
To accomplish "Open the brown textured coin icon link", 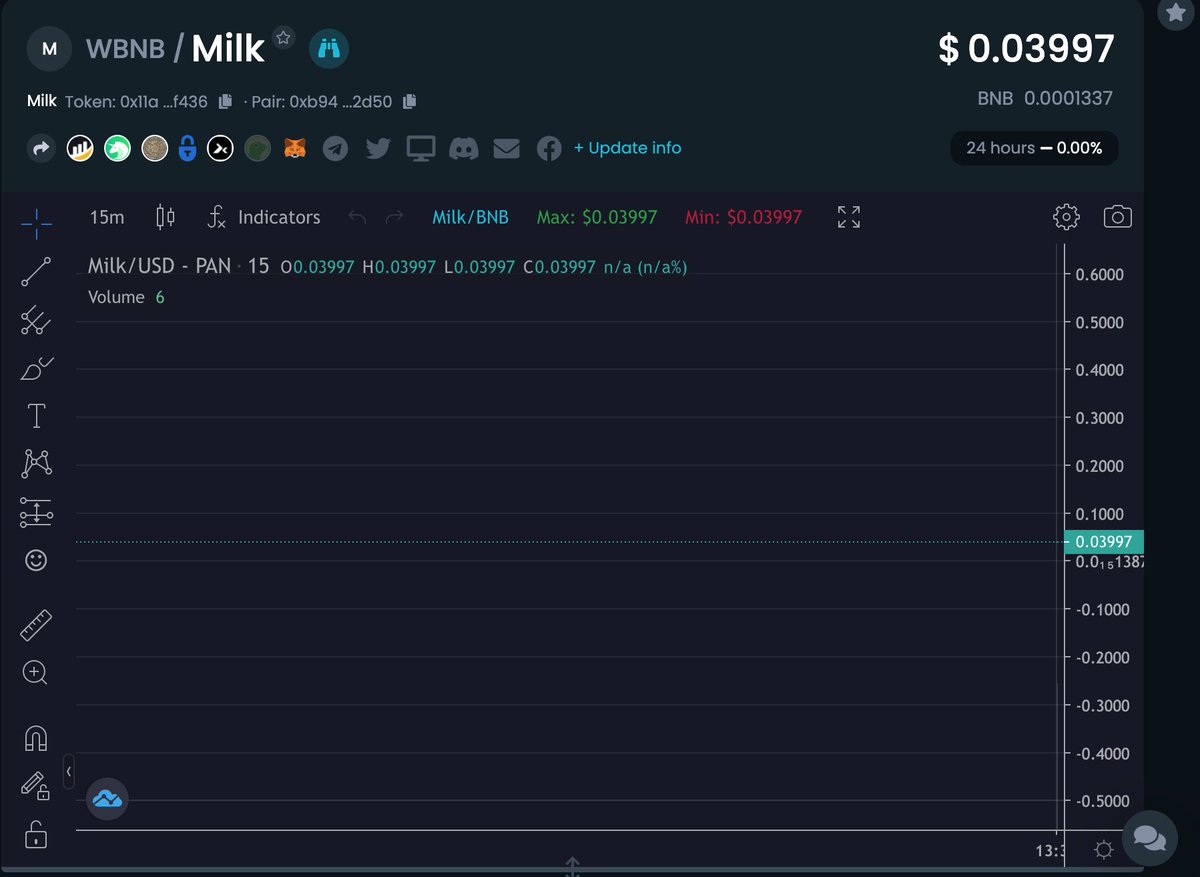I will pos(154,149).
